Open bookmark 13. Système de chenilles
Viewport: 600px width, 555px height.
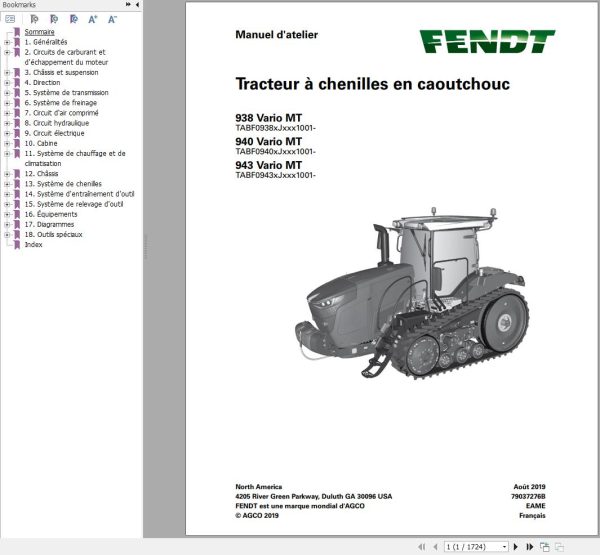click(63, 184)
